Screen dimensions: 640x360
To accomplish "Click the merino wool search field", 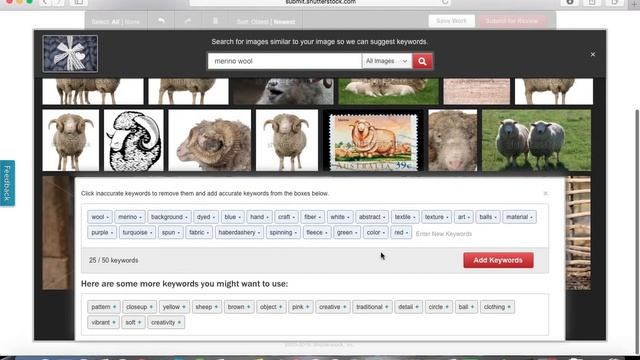I will point(284,61).
